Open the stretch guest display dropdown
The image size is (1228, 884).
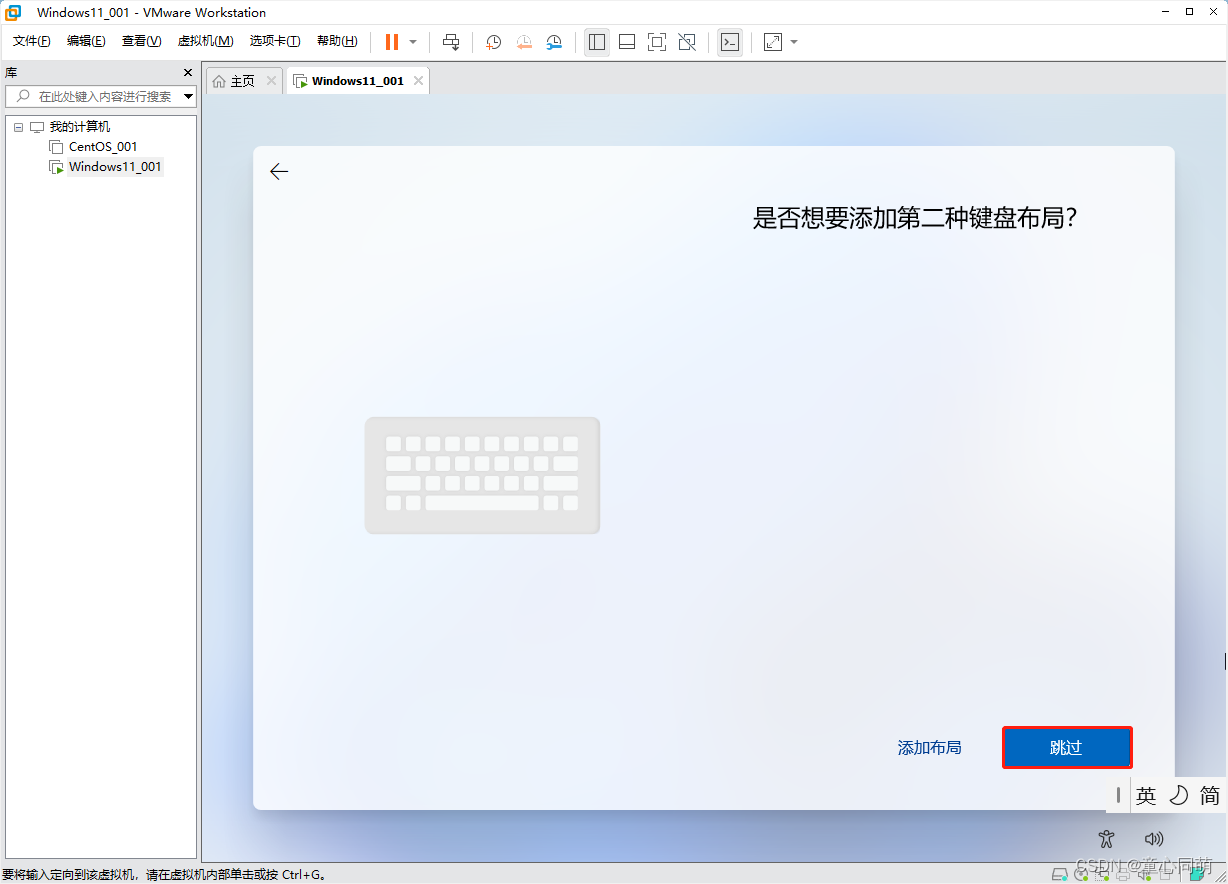click(x=790, y=41)
